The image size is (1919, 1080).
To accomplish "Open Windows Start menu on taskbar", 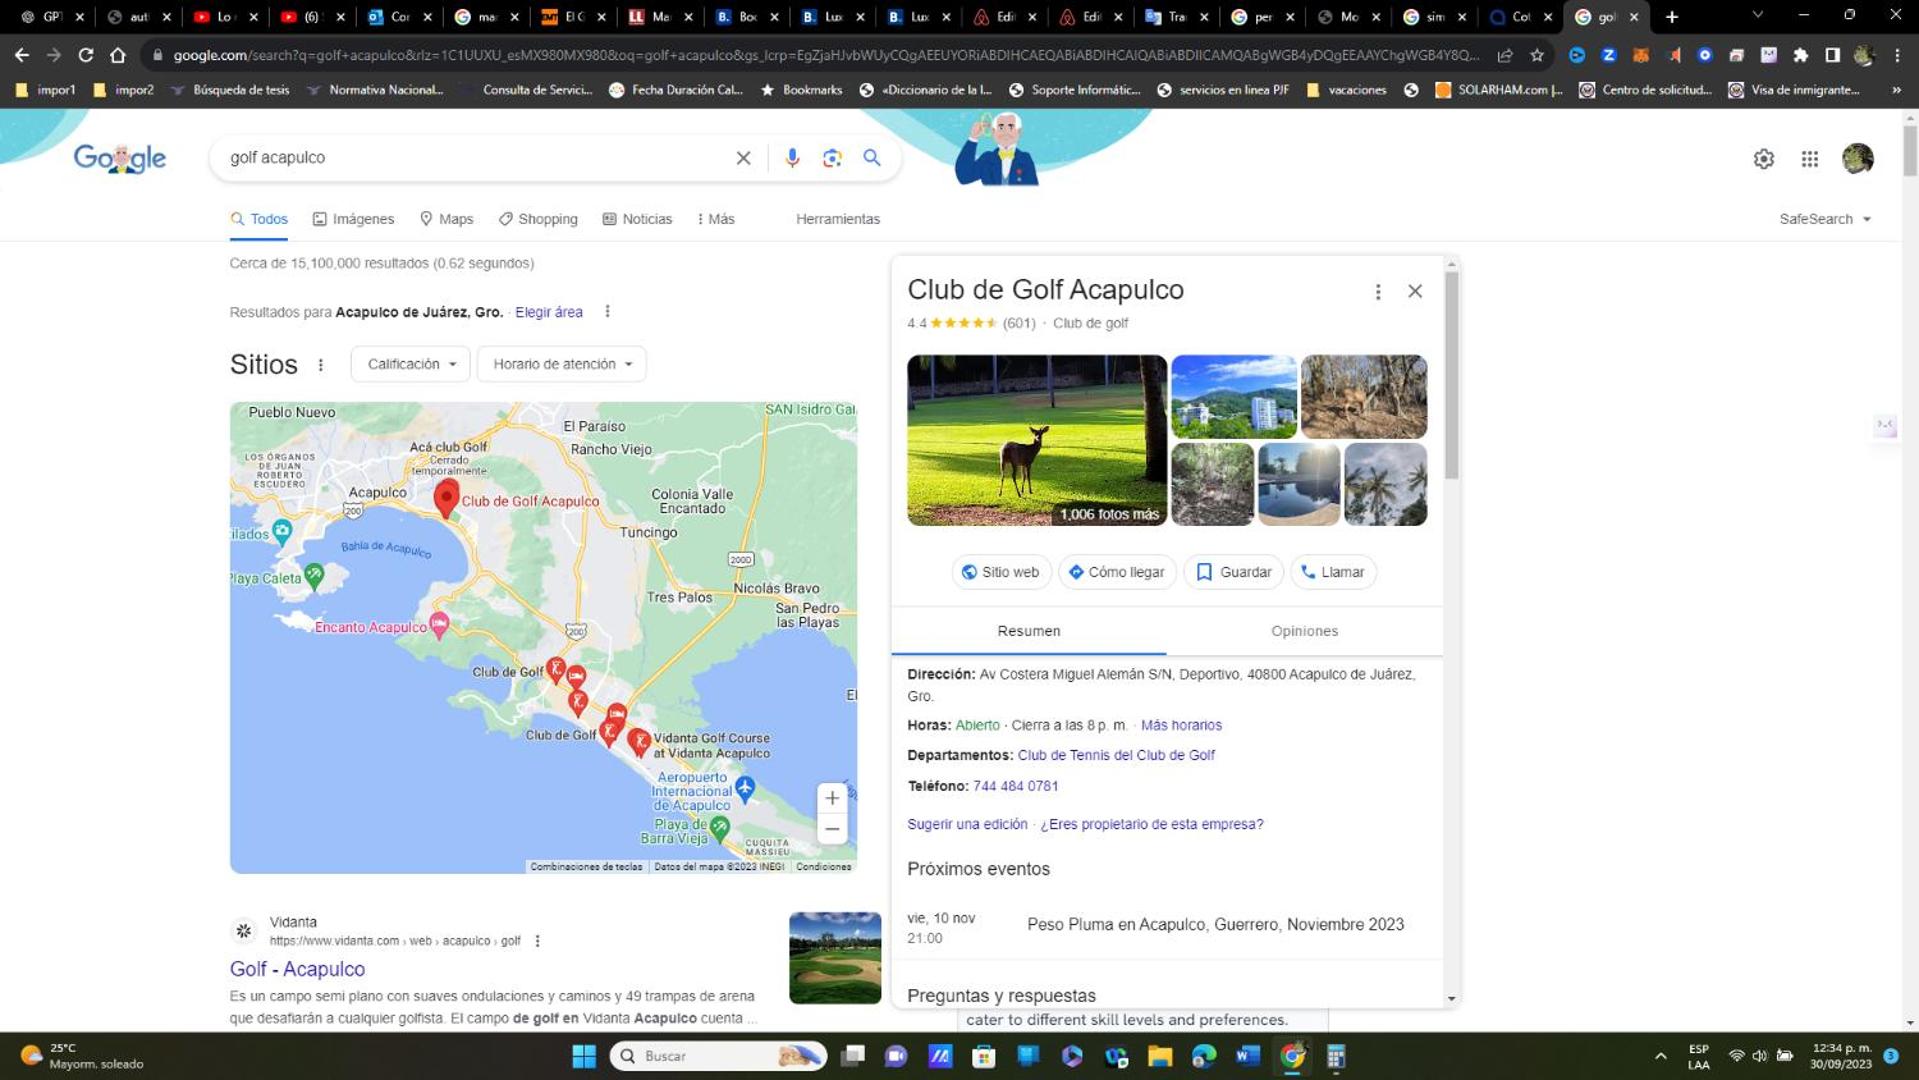I will click(584, 1056).
